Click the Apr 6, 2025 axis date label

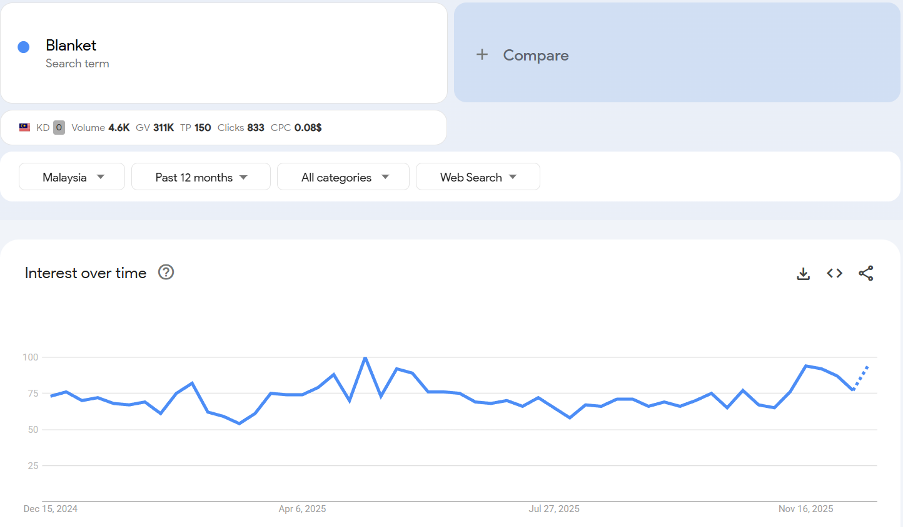pyautogui.click(x=303, y=509)
